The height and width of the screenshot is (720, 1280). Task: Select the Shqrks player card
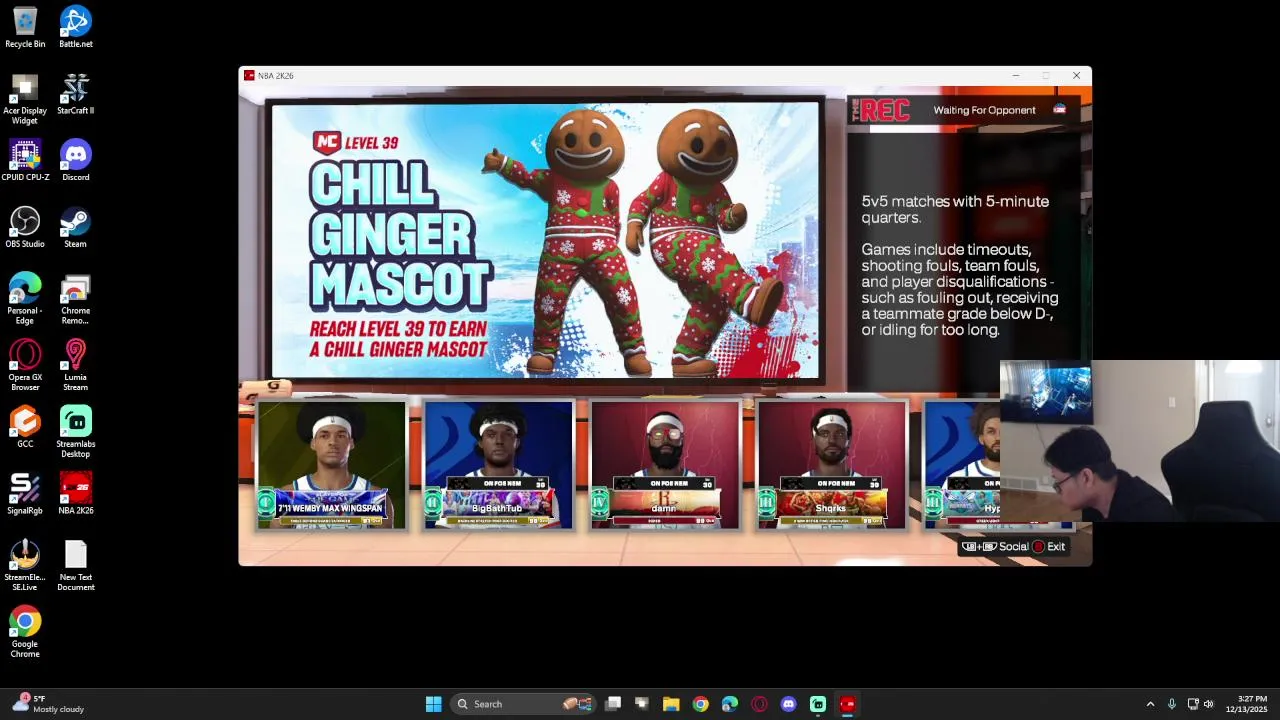[x=832, y=465]
